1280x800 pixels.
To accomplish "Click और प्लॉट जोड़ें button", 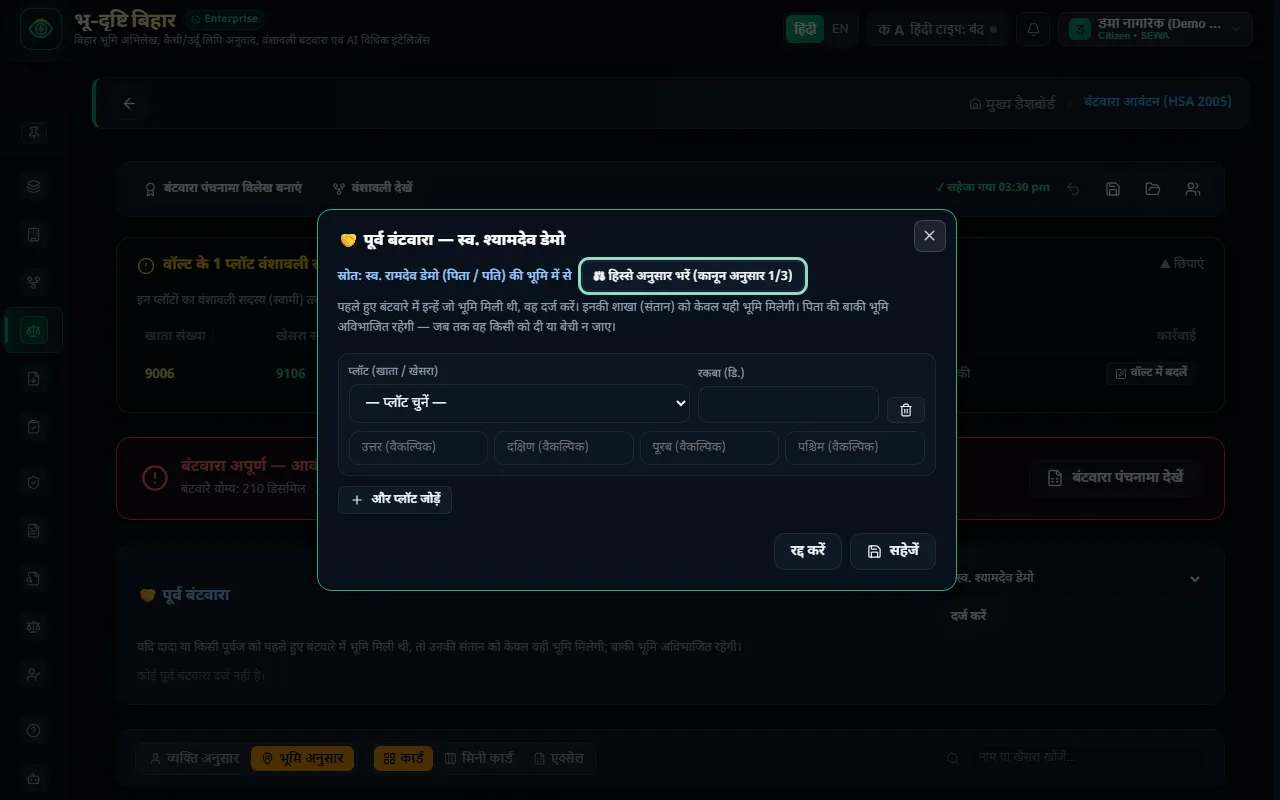I will tap(395, 499).
